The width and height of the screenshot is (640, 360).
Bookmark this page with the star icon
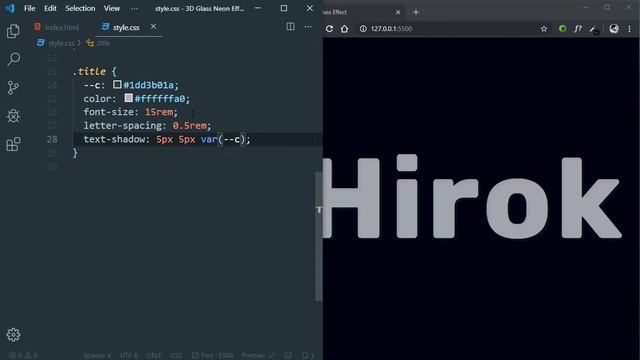click(x=544, y=29)
